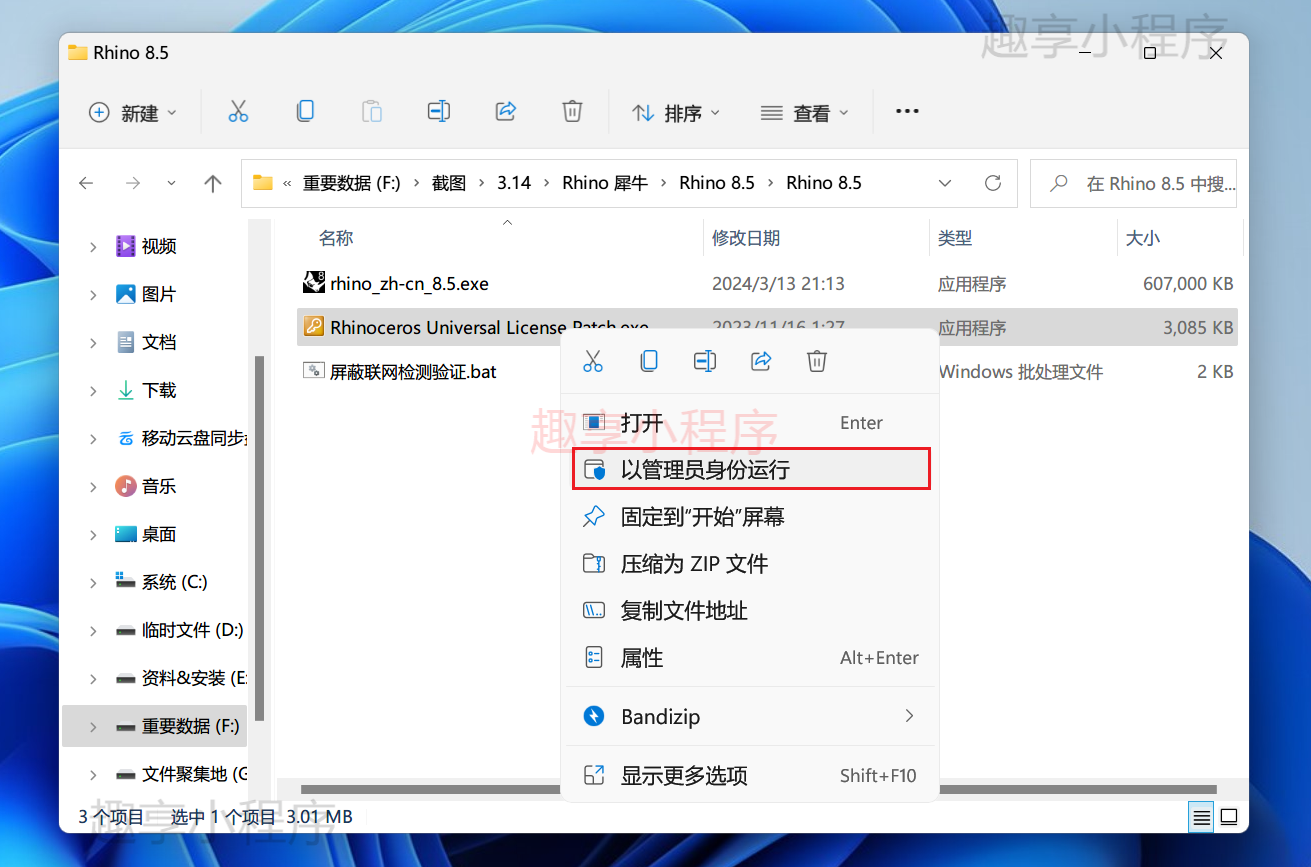Switch to large thumbnails view icon in the status bar
This screenshot has width=1311, height=867.
[x=1229, y=816]
